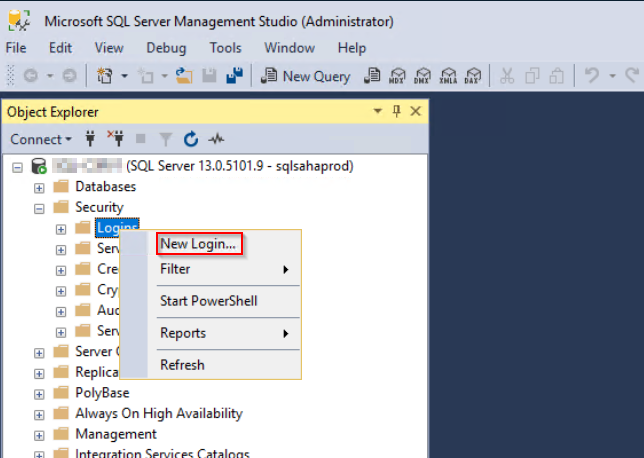Select the Logins folder in tree
This screenshot has height=458, width=644.
[117, 228]
